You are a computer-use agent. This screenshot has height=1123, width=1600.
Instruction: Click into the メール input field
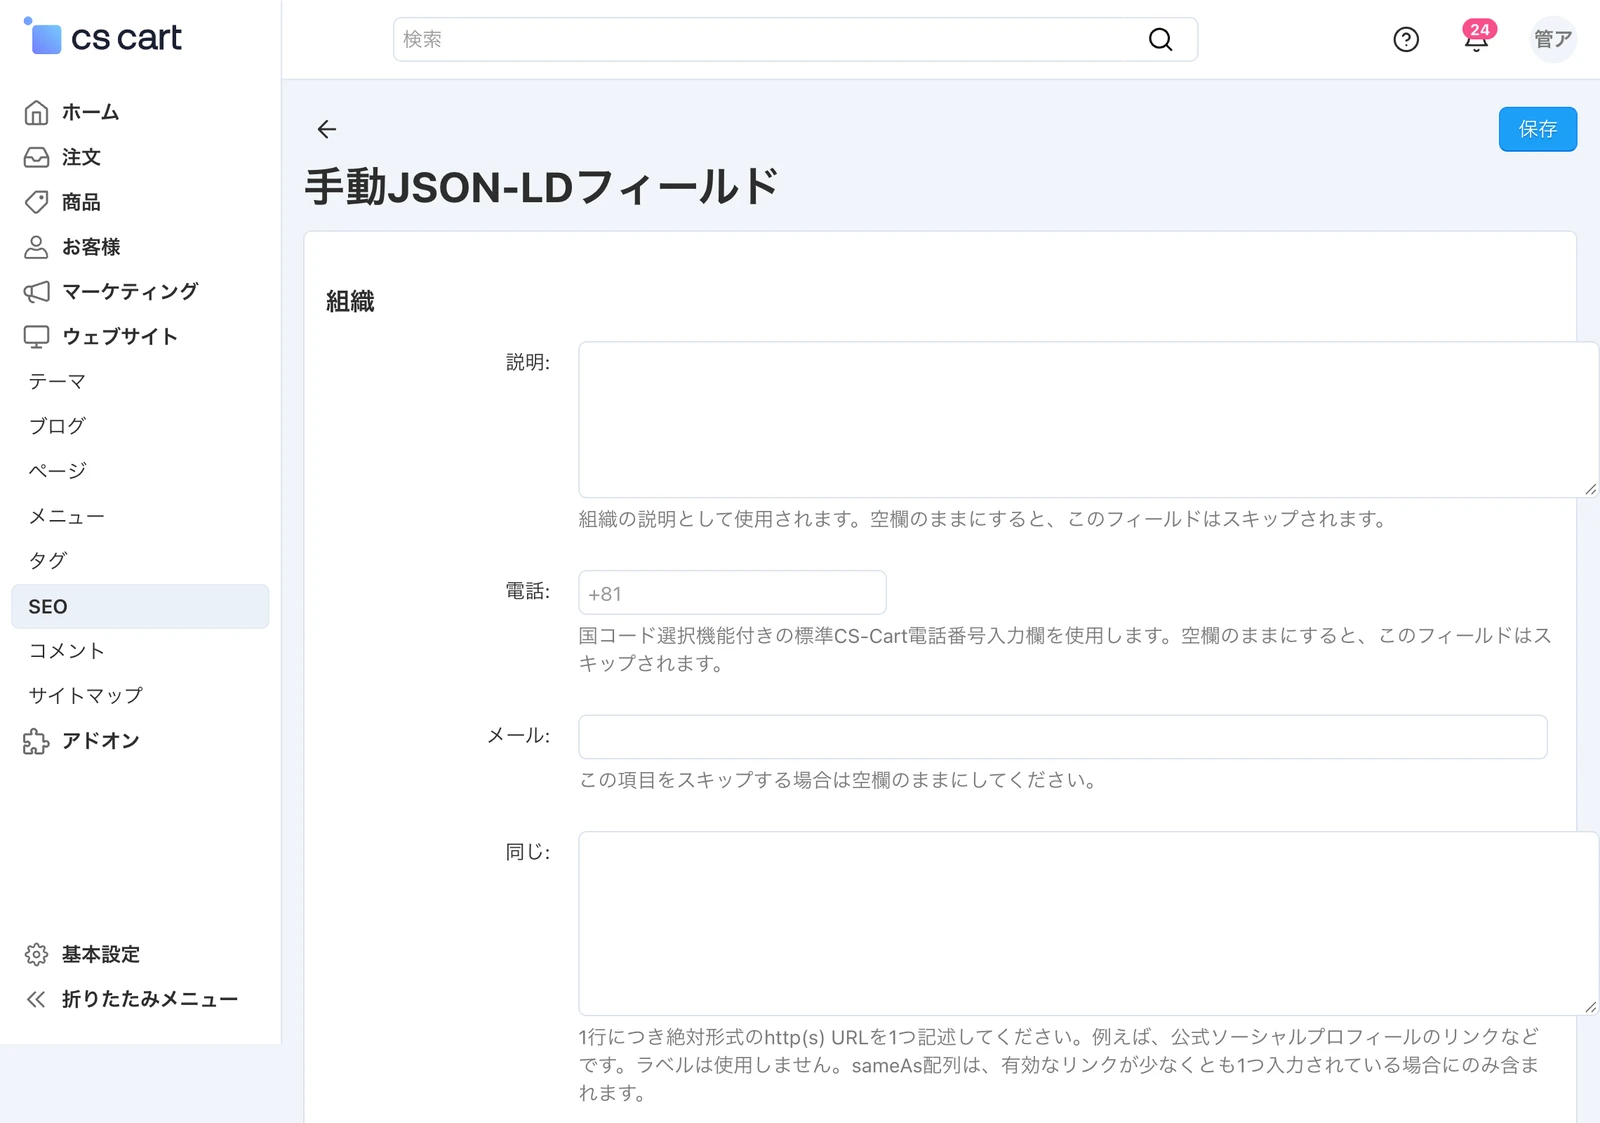1063,737
